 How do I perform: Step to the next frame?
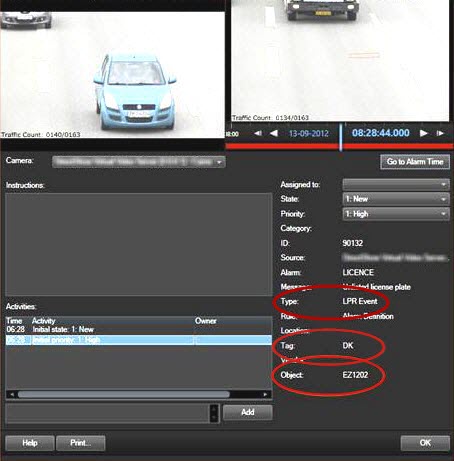(440, 133)
